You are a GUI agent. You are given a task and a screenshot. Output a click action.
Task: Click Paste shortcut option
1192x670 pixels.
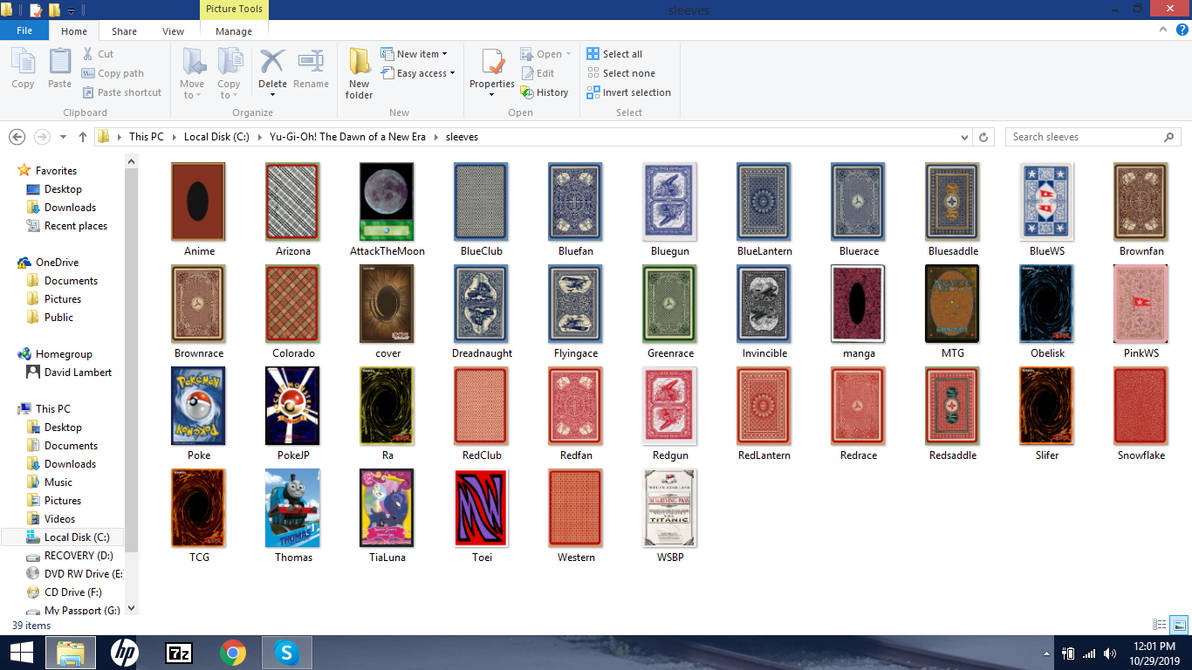(x=122, y=92)
